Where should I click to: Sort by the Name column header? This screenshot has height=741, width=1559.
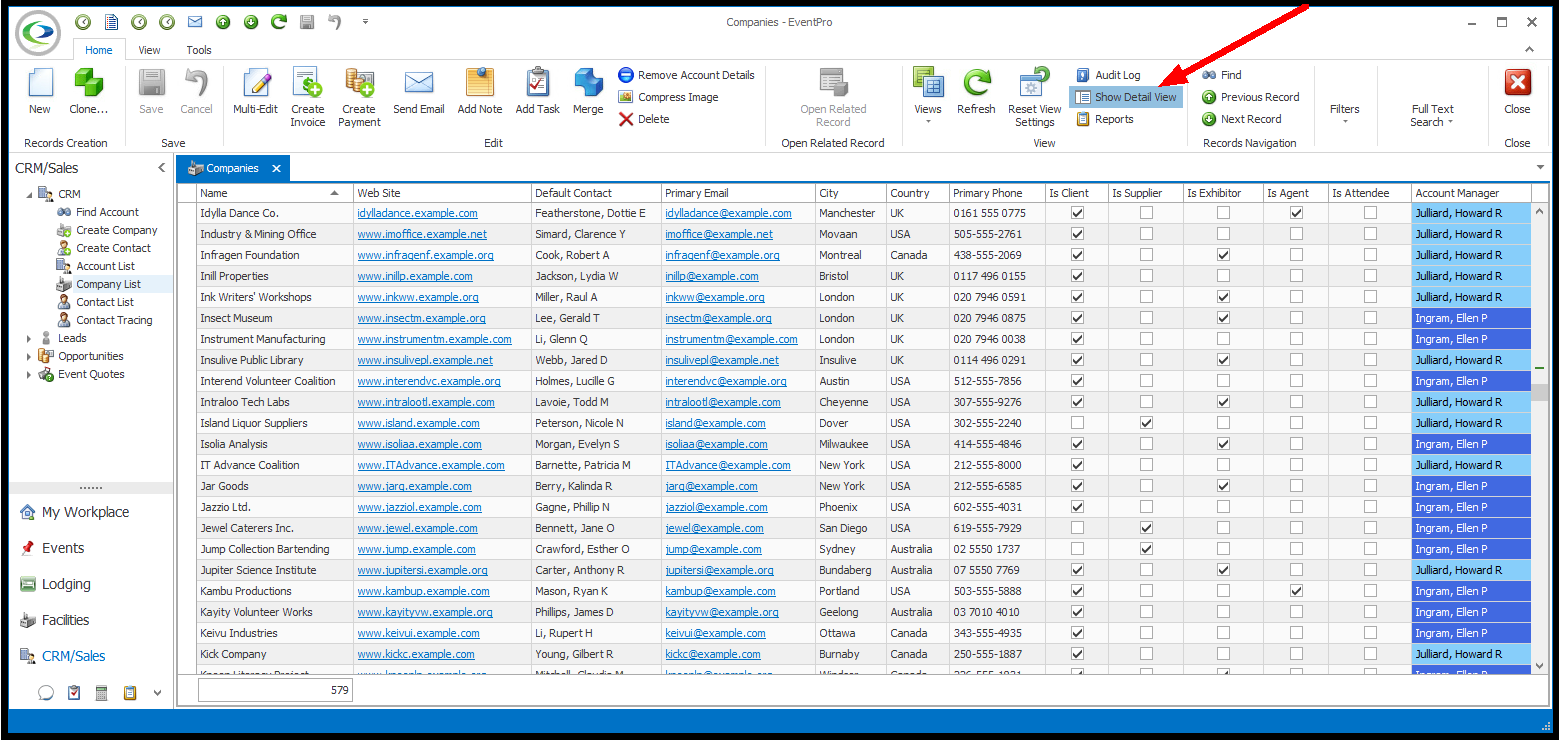(275, 193)
